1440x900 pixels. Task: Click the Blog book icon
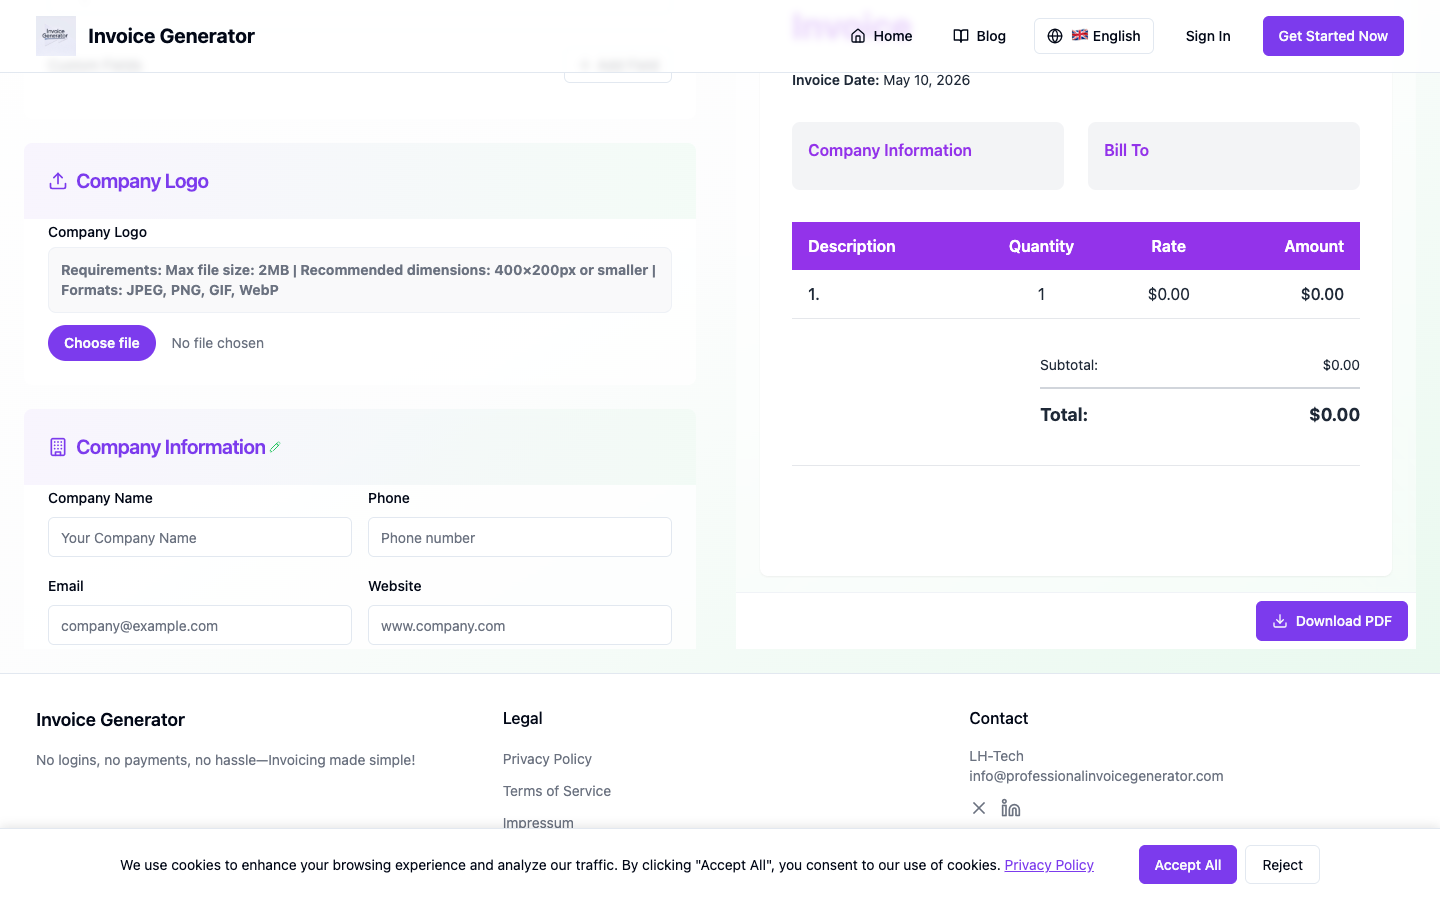[x=961, y=36]
